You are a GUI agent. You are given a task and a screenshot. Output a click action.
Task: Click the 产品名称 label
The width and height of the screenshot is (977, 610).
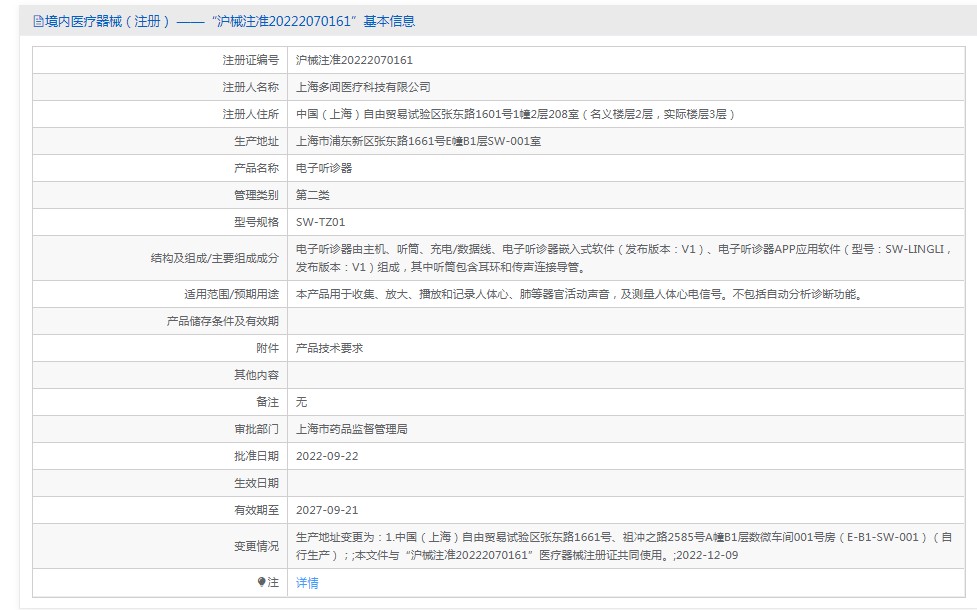(256, 168)
